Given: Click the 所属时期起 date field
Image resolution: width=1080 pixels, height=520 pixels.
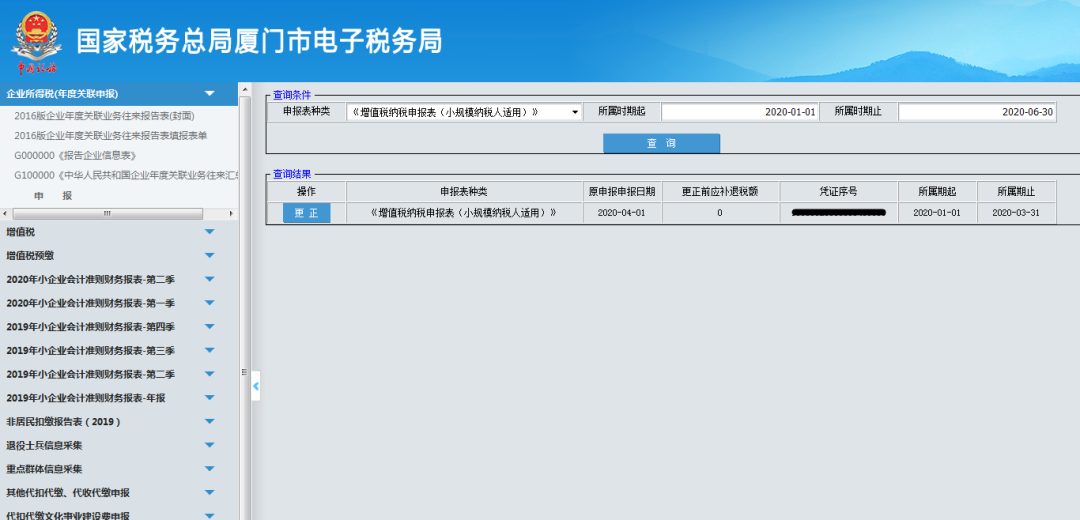Looking at the screenshot, I should [x=740, y=112].
